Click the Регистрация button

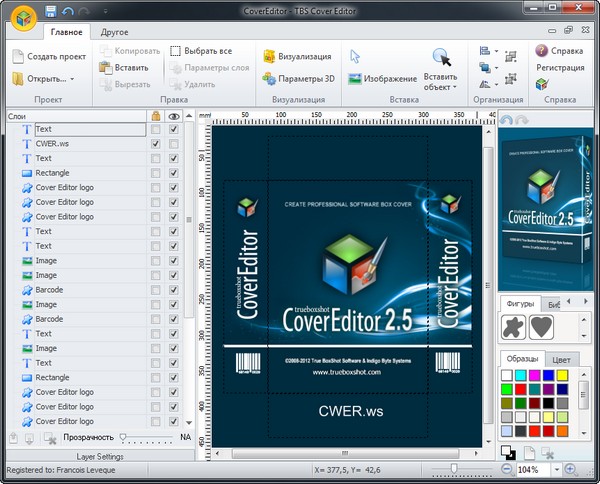558,68
